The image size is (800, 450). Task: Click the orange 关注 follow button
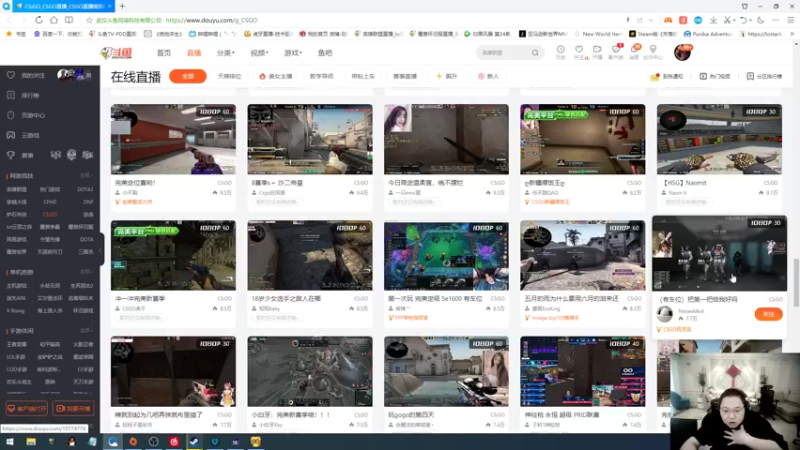(768, 314)
